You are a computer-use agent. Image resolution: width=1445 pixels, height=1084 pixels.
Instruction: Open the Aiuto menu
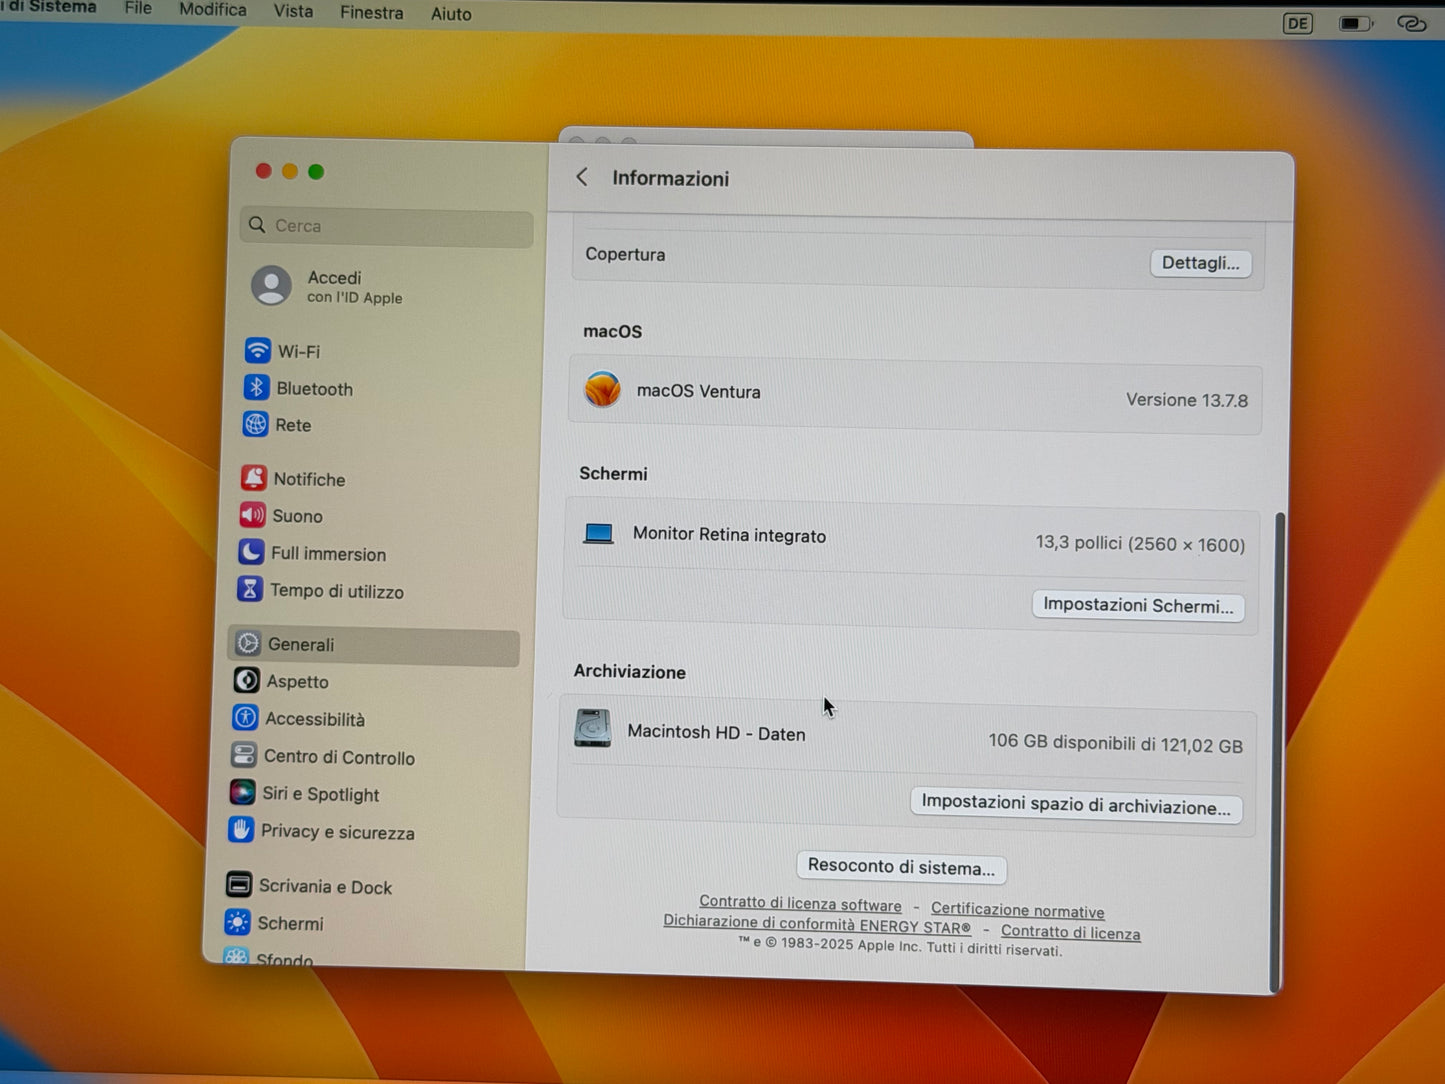pos(451,14)
